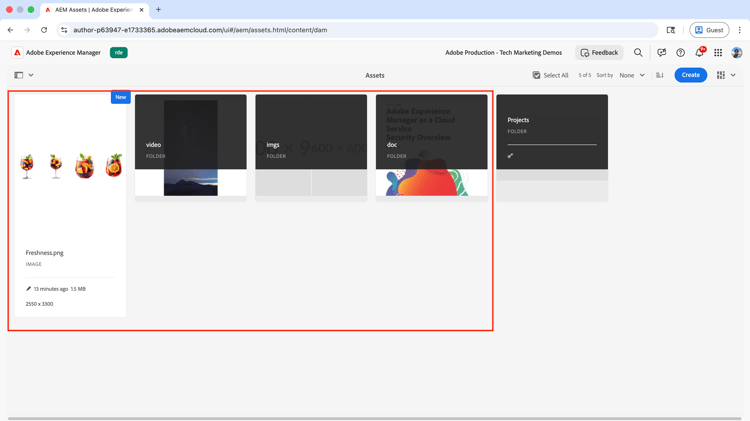Image resolution: width=750 pixels, height=421 pixels.
Task: Click the browser back arrow
Action: [x=11, y=30]
